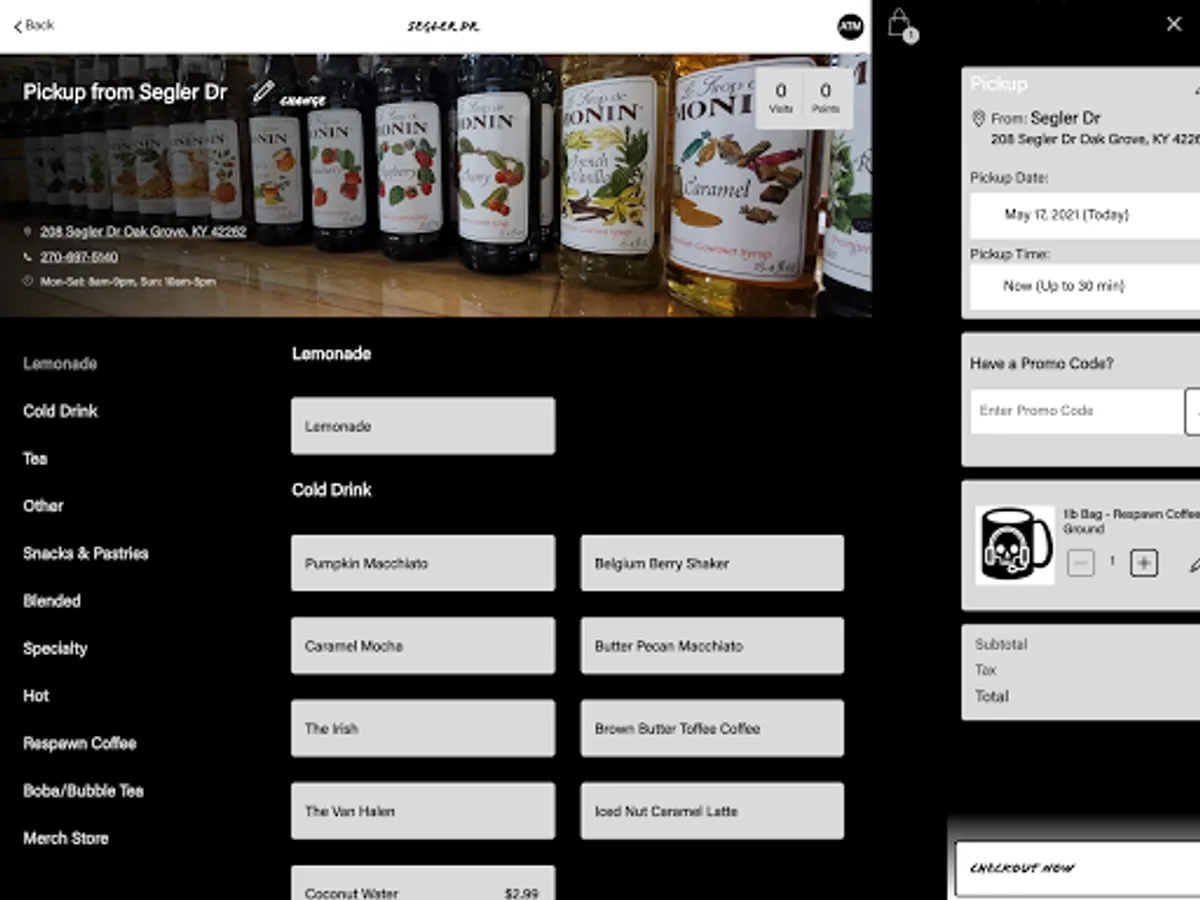Select Cold Drink category in sidebar

click(60, 411)
